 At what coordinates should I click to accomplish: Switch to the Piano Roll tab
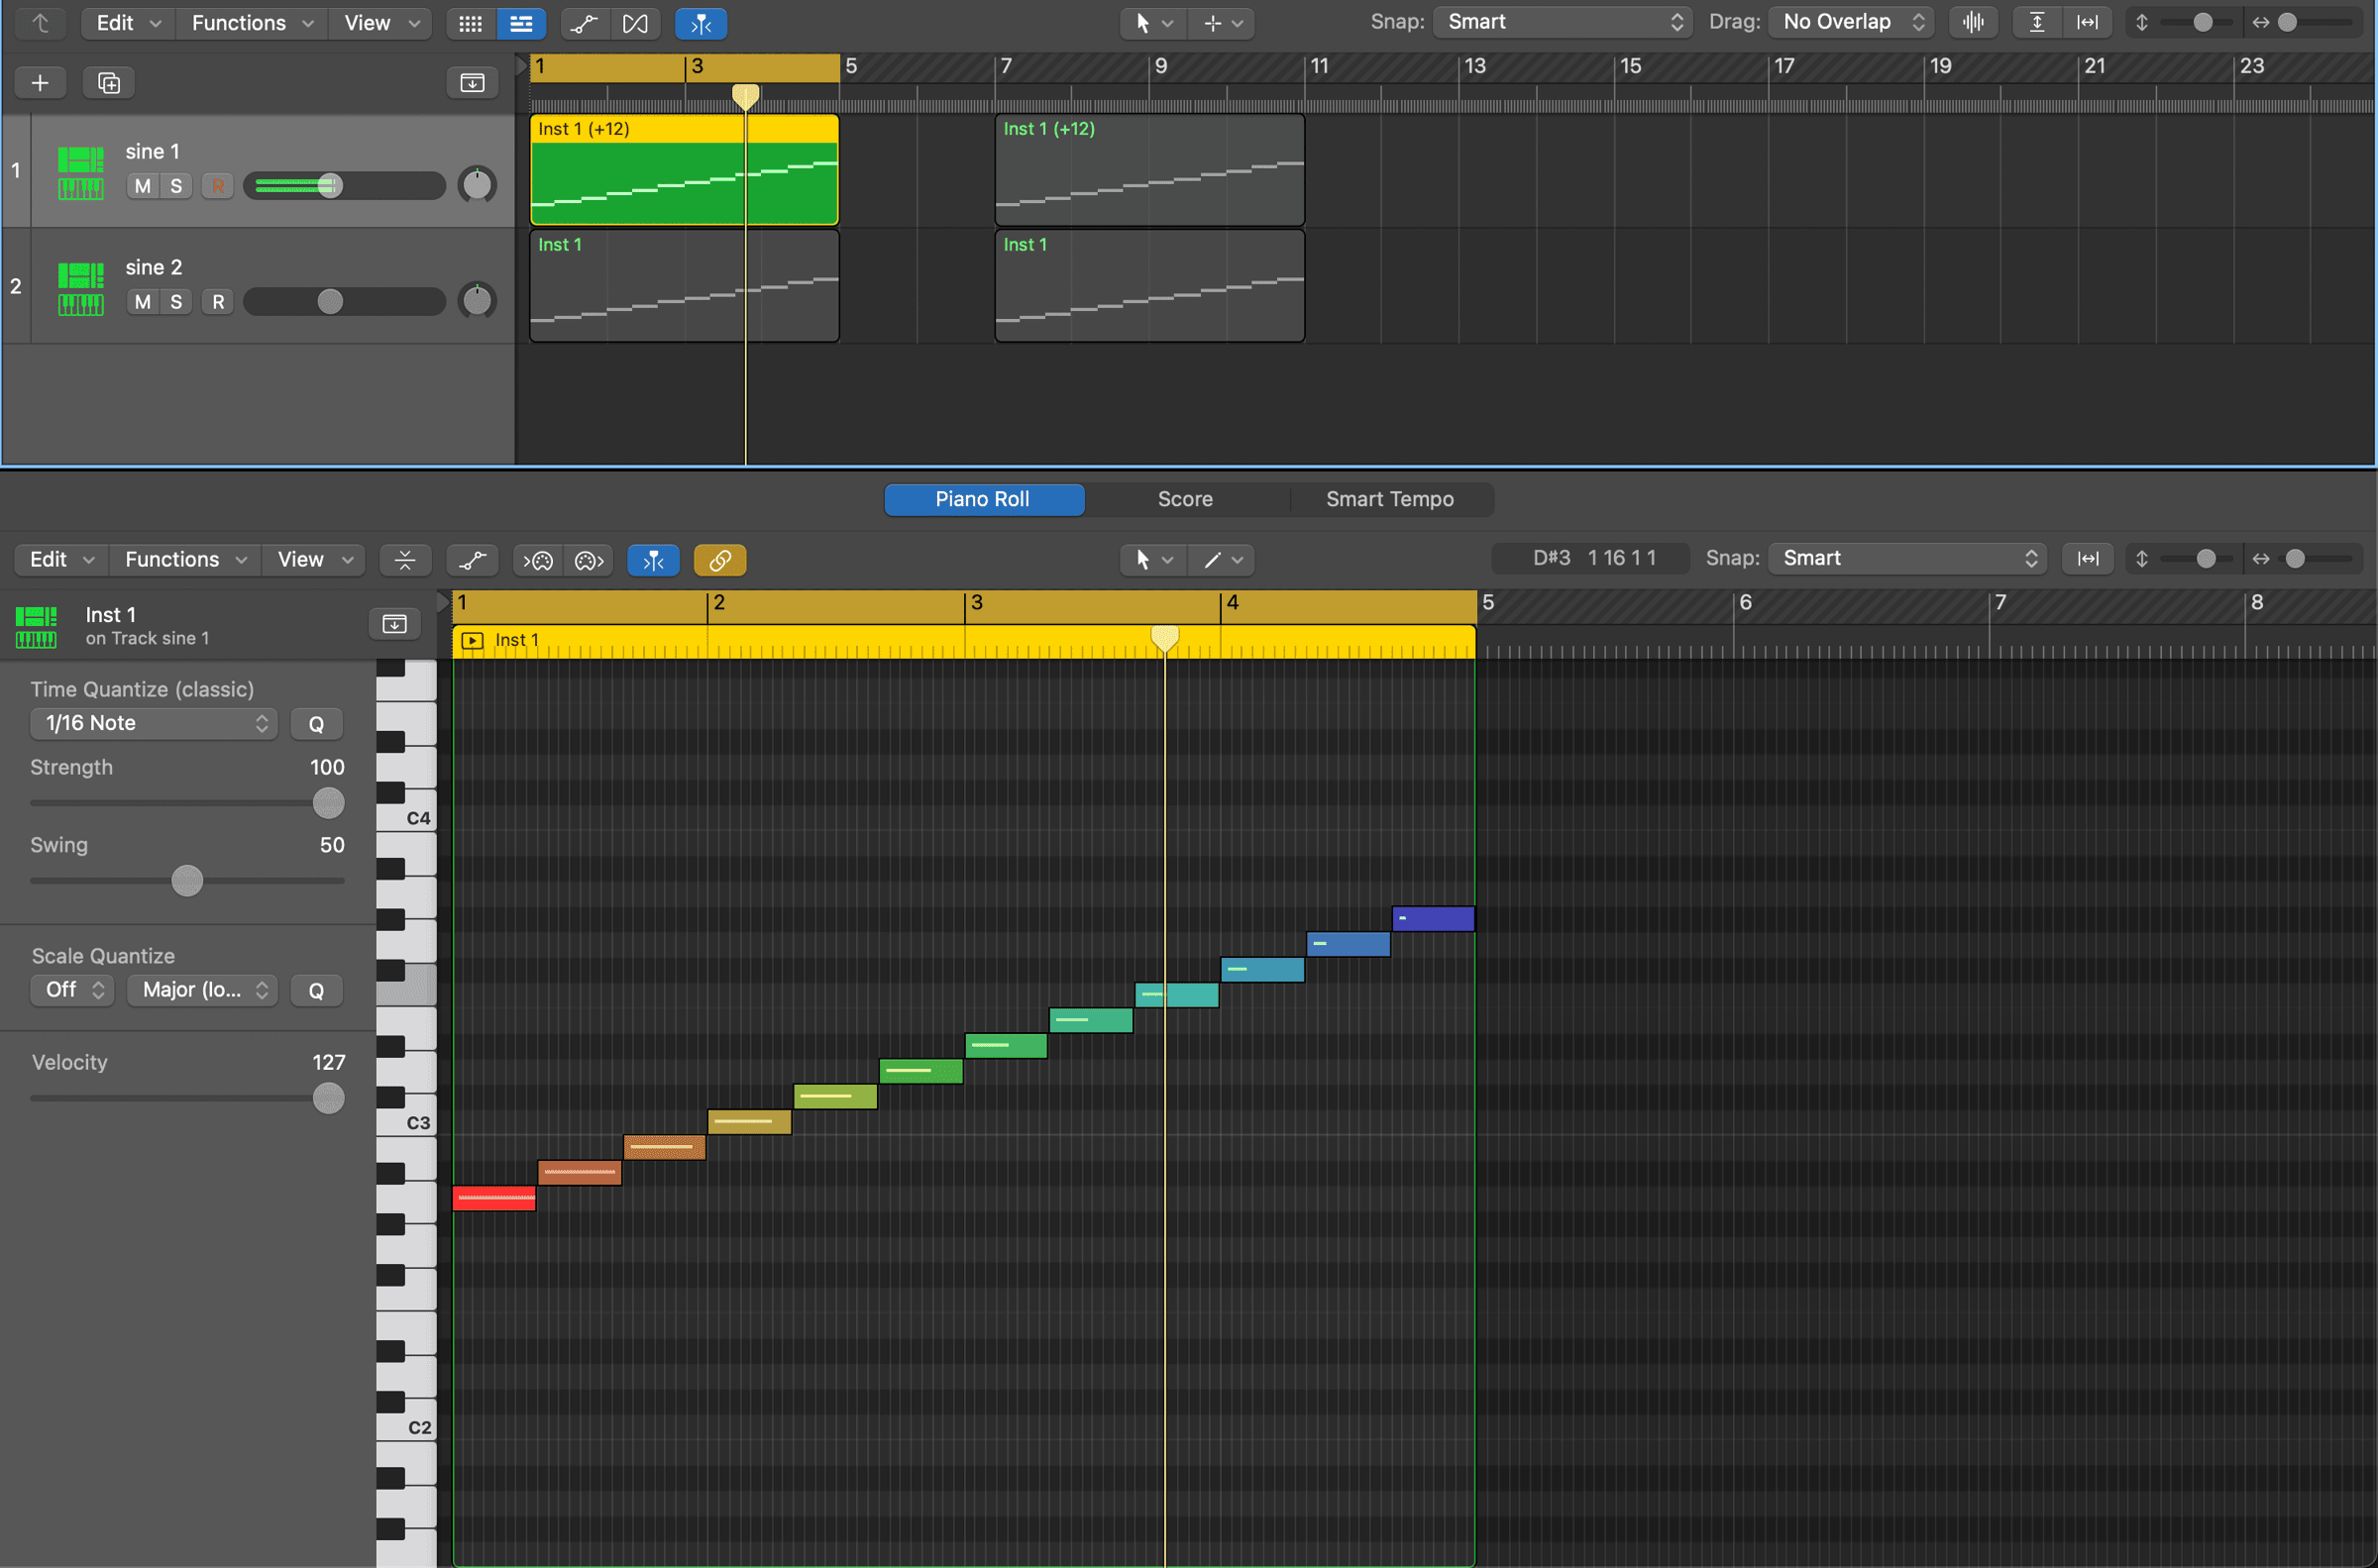pos(984,500)
